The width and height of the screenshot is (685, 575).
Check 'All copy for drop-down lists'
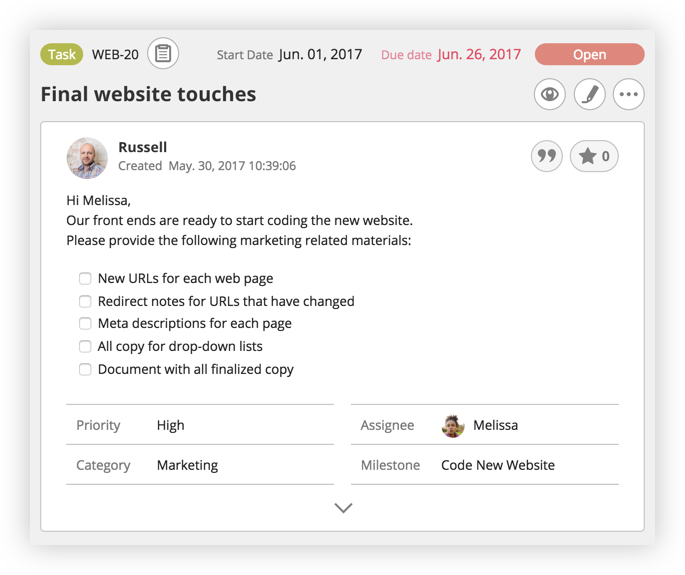(86, 347)
